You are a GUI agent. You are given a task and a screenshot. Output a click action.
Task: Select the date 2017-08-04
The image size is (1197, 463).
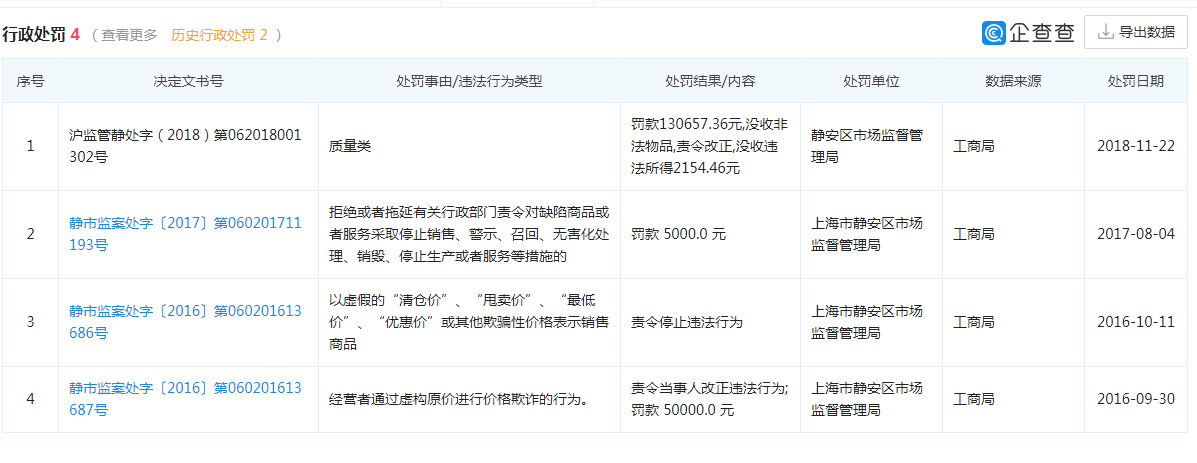click(1136, 234)
